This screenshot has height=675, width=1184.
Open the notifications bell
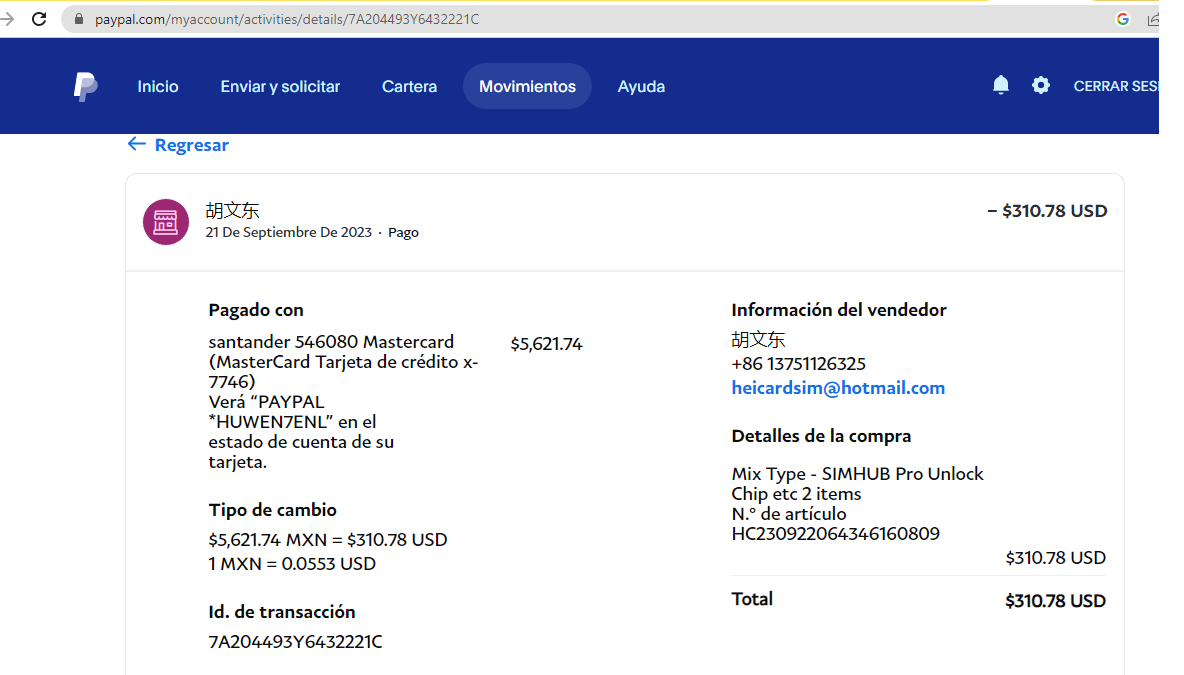pos(1001,85)
